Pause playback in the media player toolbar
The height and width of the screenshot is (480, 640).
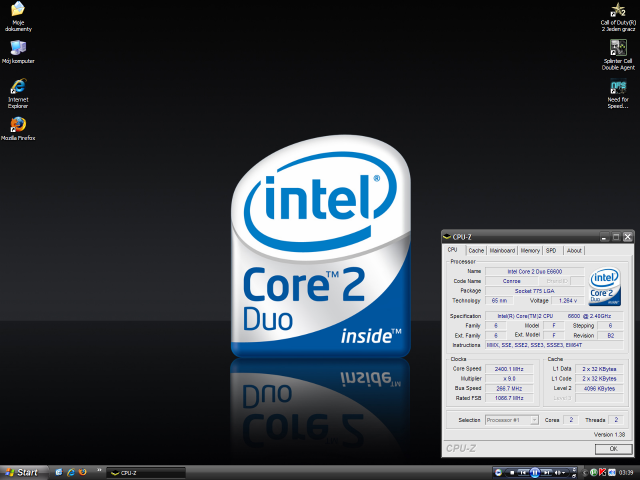pyautogui.click(x=535, y=473)
